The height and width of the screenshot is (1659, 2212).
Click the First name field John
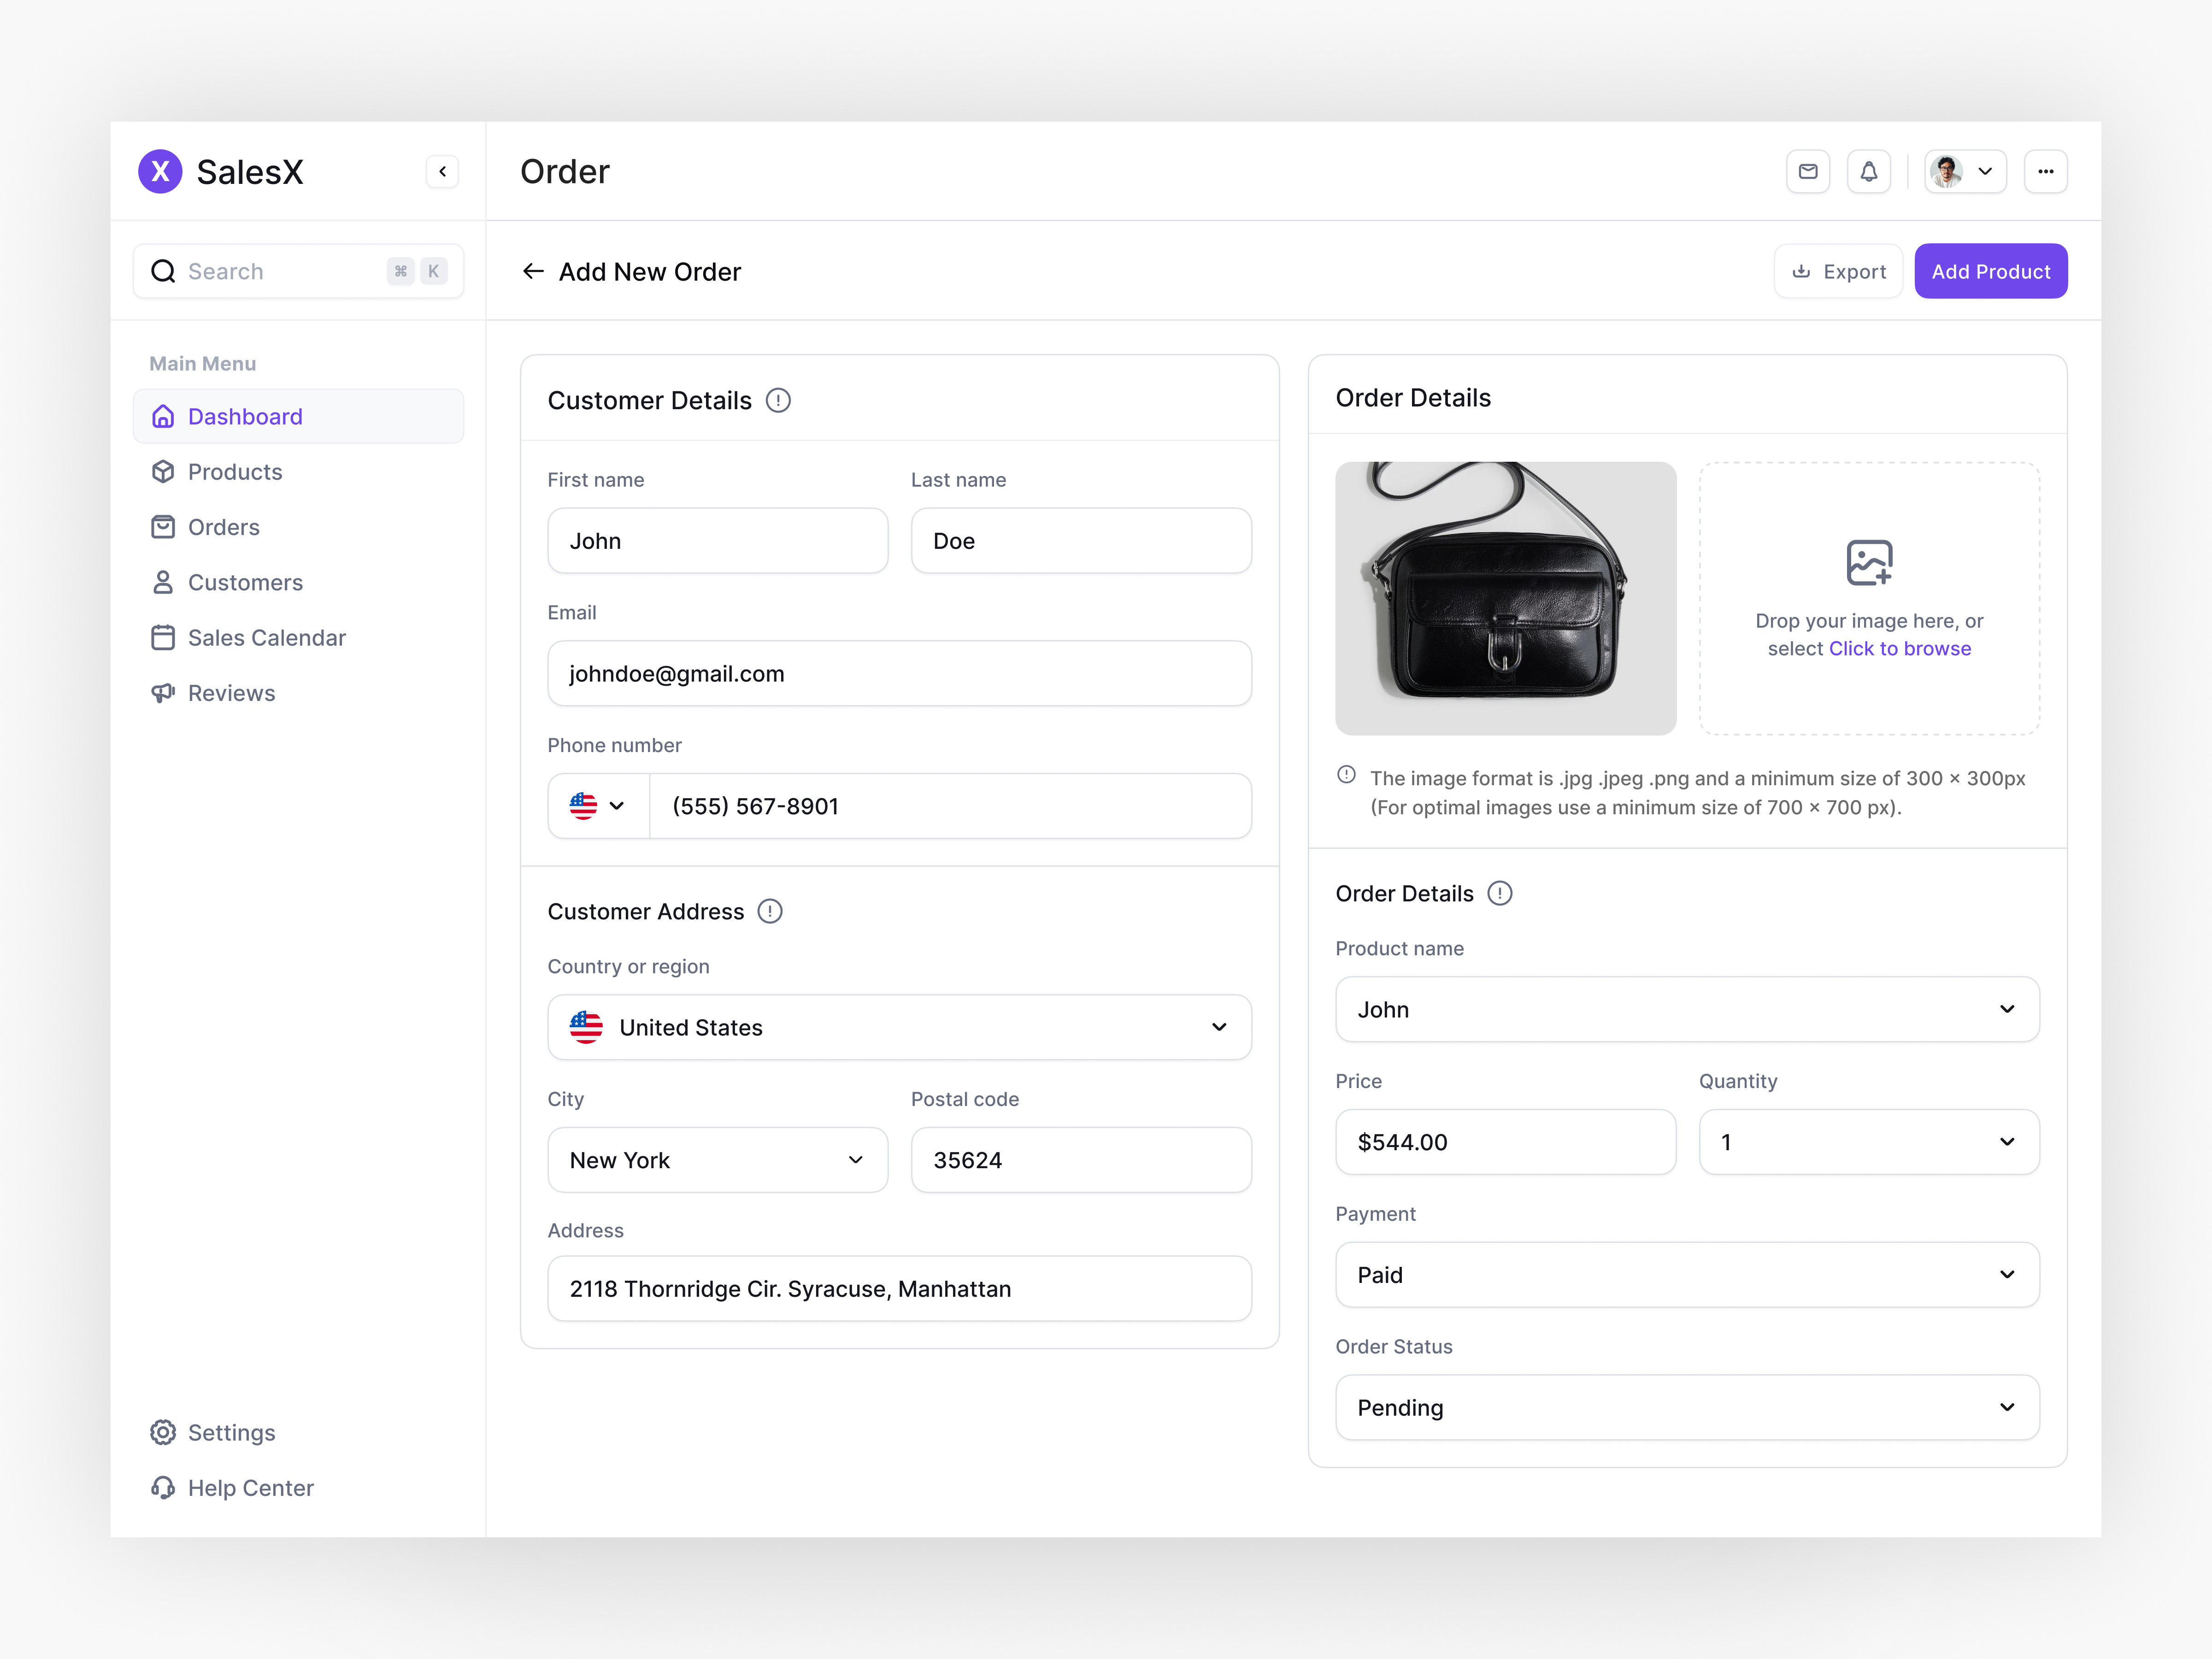[x=717, y=541]
